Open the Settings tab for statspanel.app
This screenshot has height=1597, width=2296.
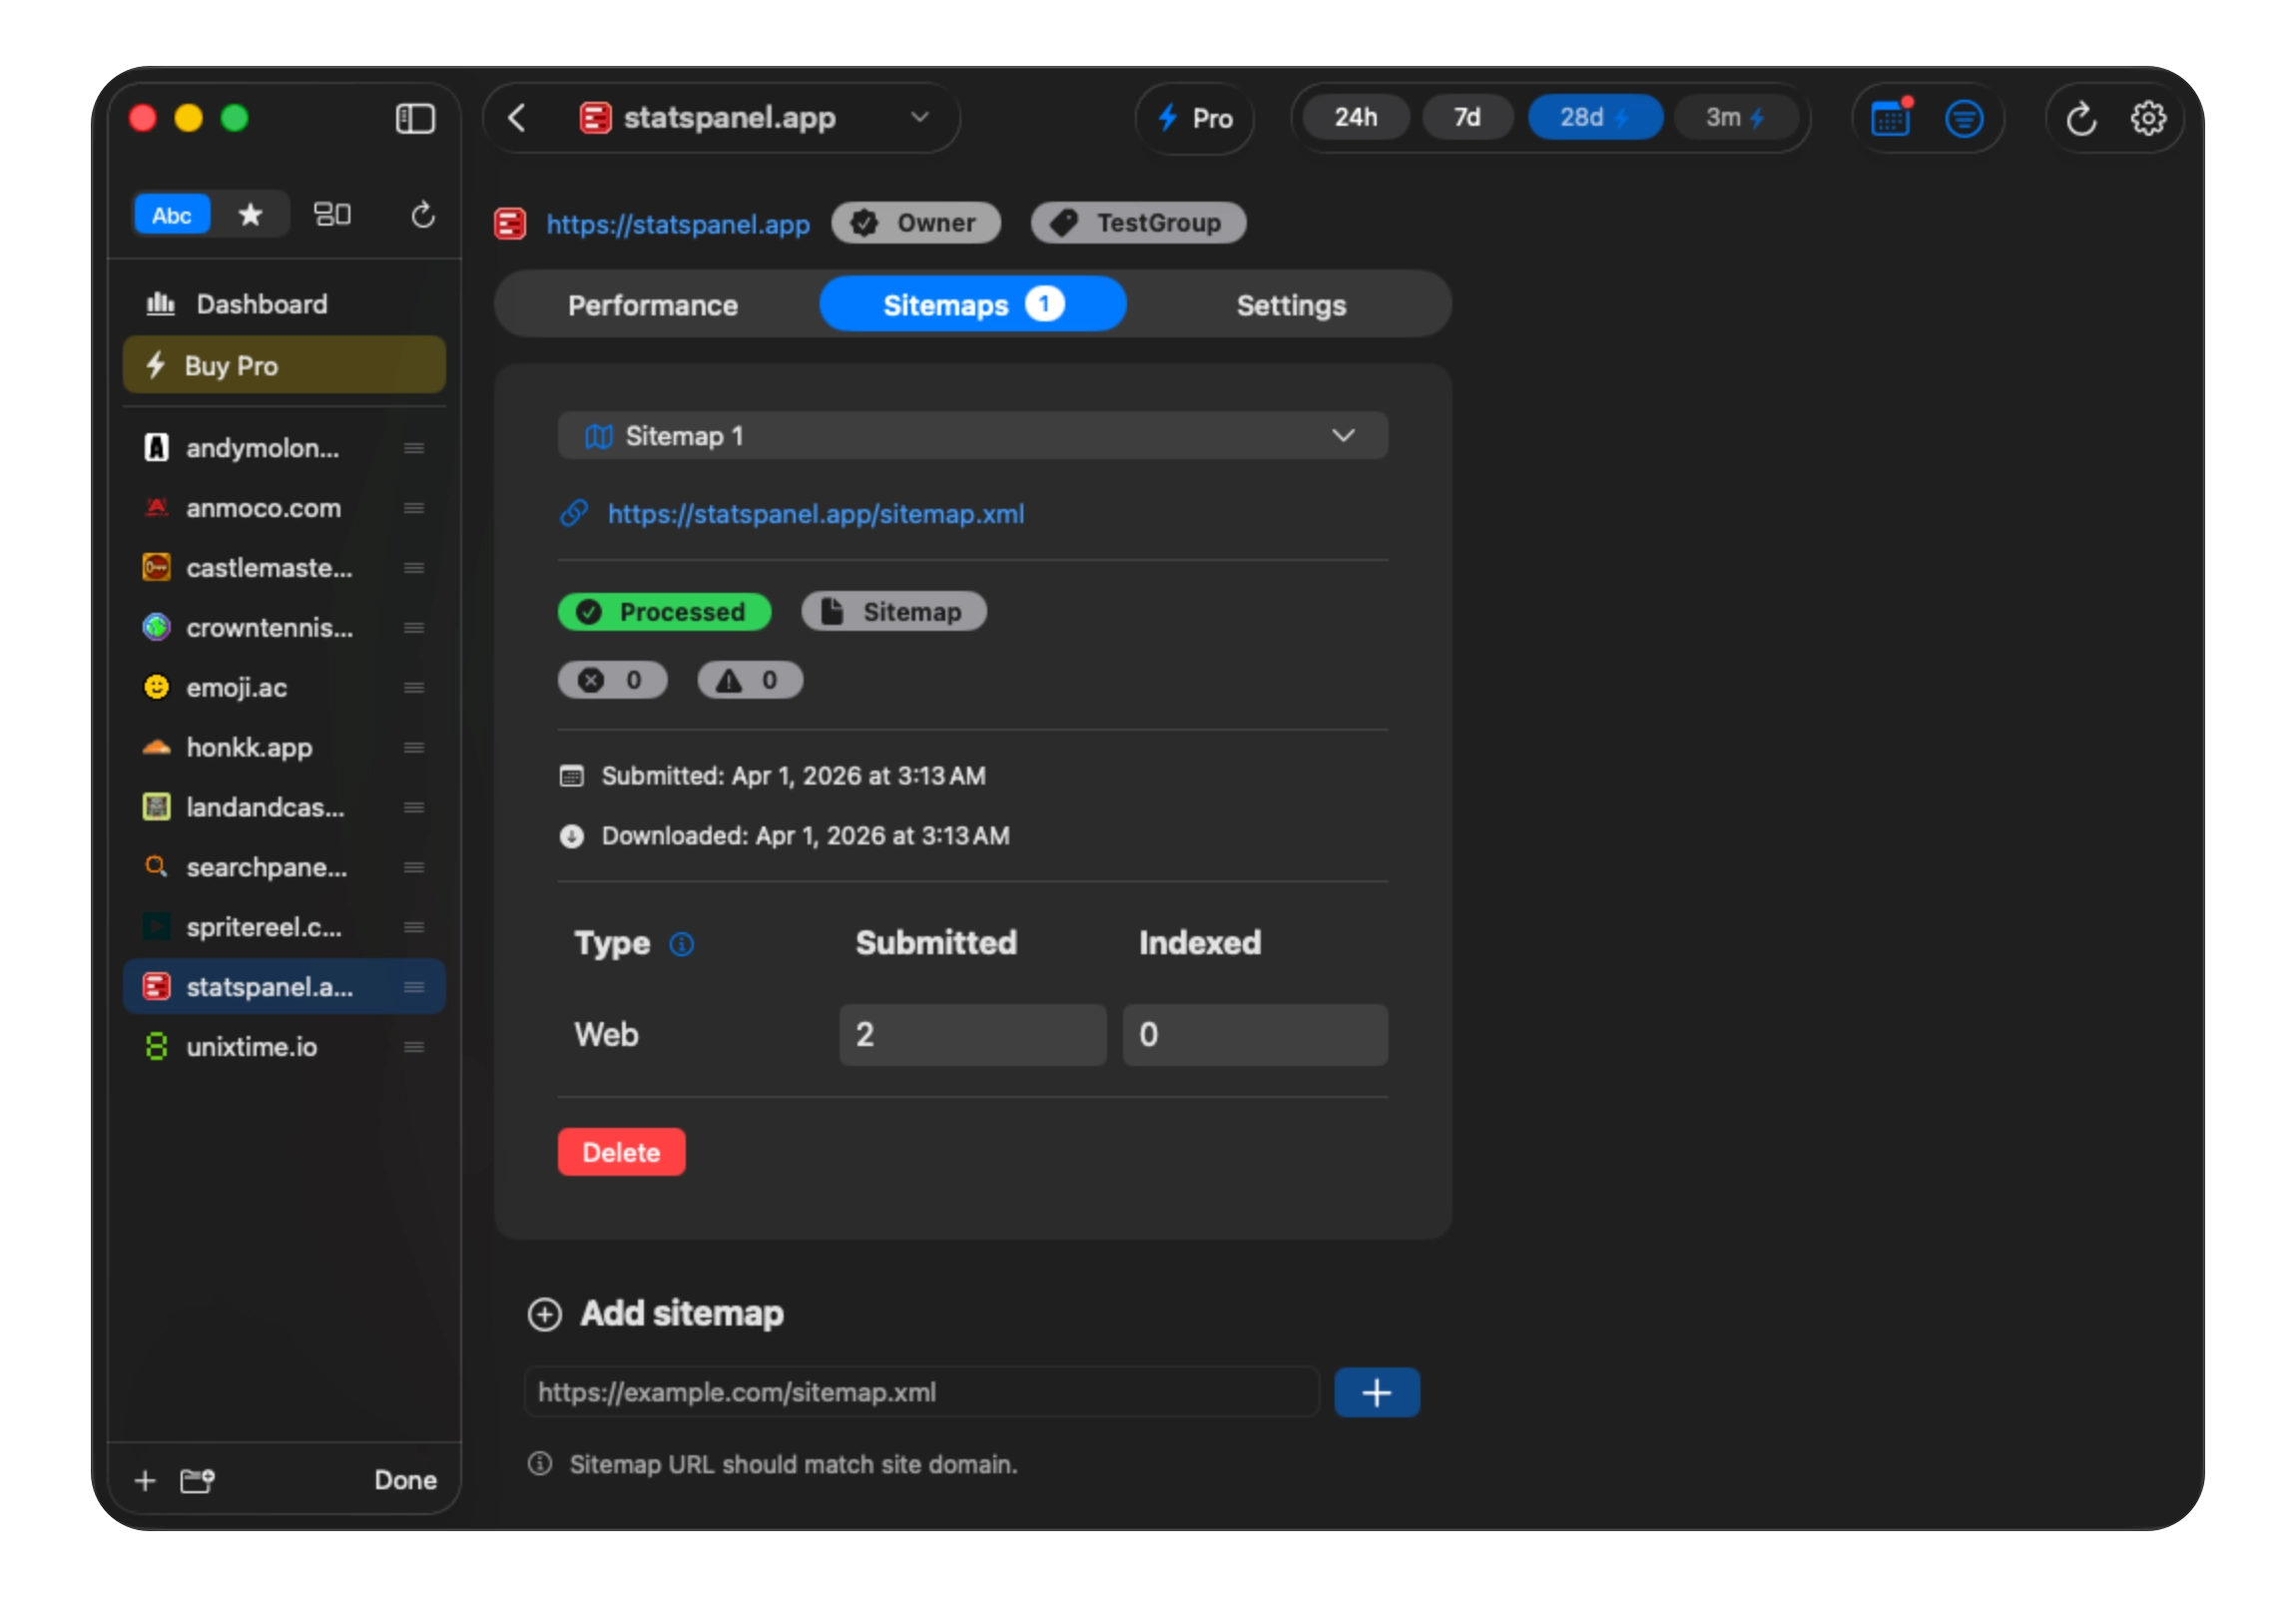point(1290,305)
